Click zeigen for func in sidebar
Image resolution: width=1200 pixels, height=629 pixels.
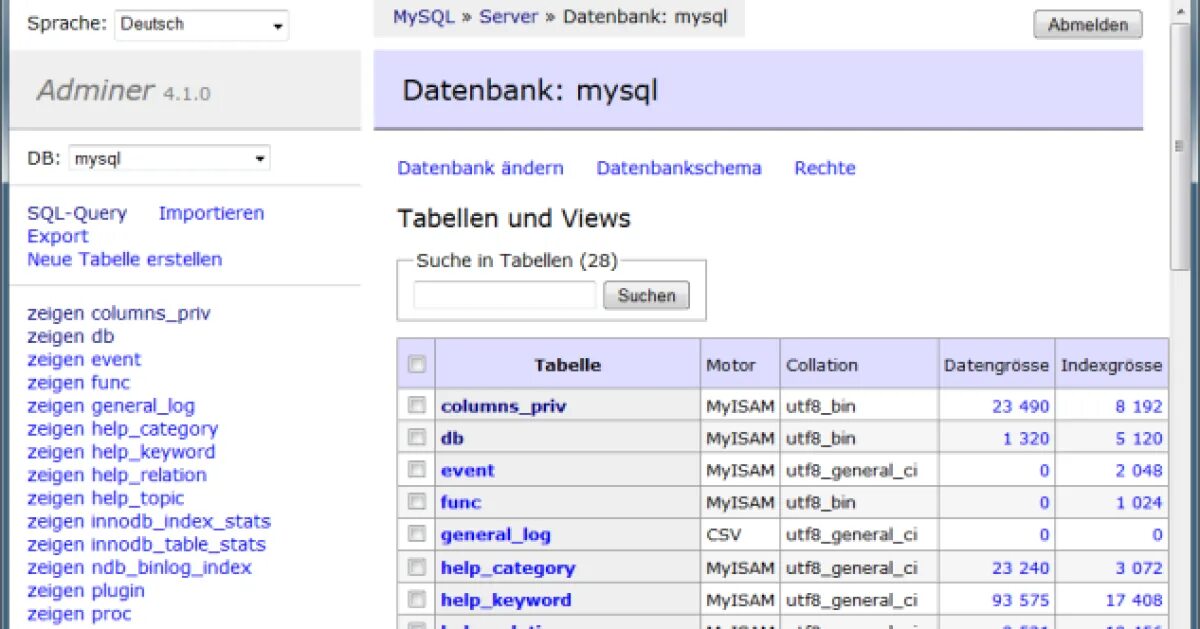pos(56,382)
